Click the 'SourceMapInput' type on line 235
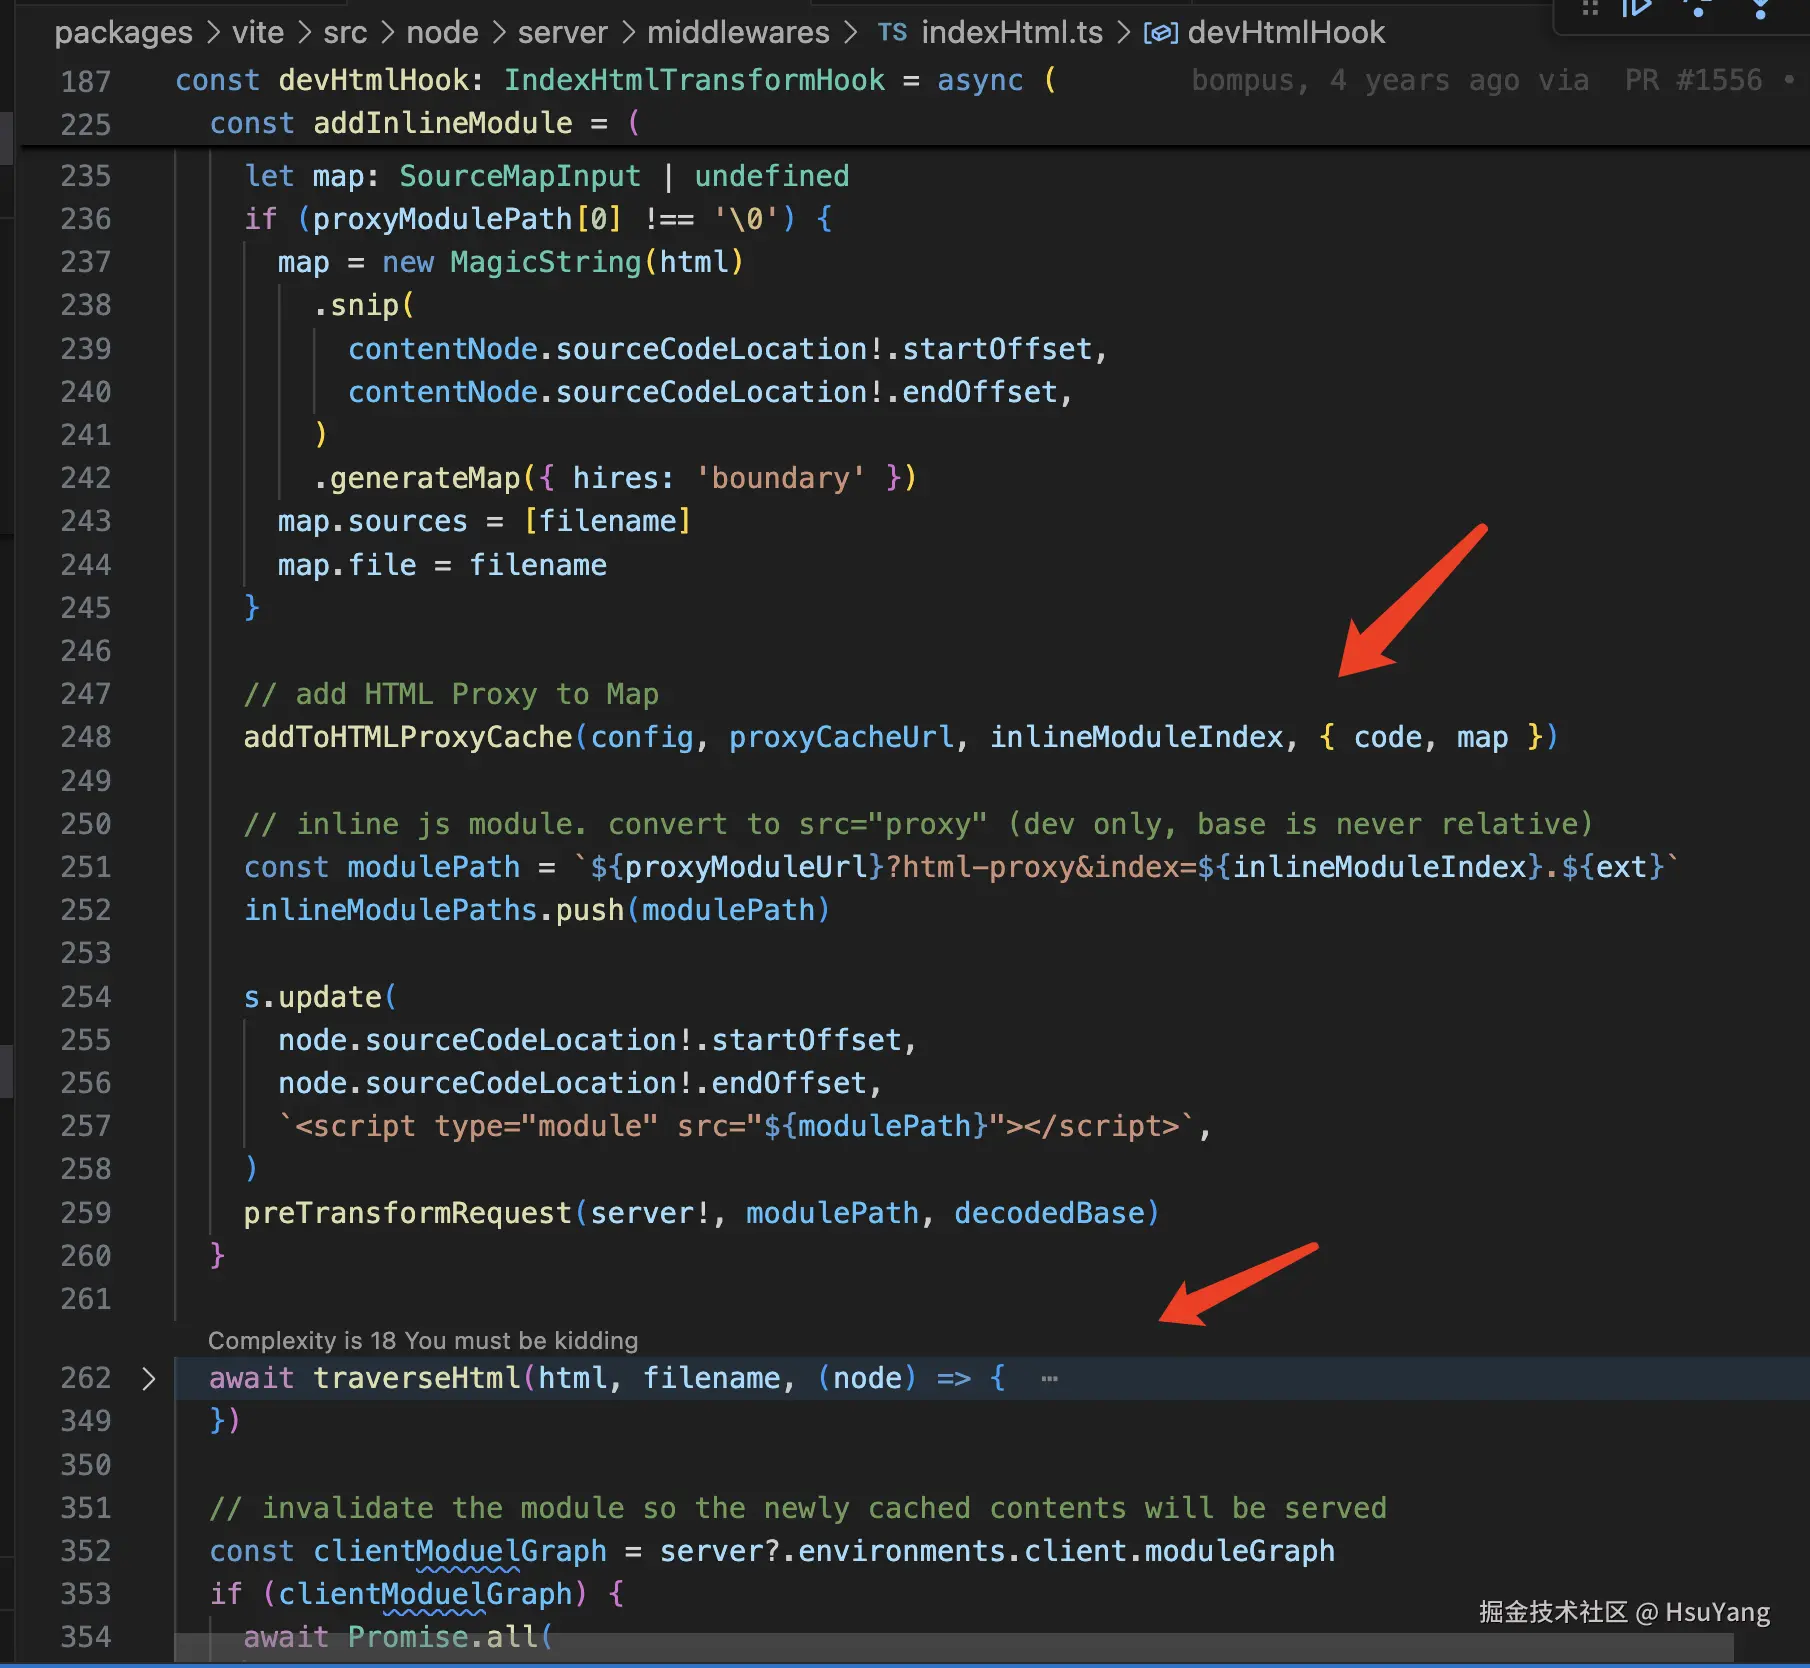The width and height of the screenshot is (1810, 1668). pyautogui.click(x=520, y=176)
